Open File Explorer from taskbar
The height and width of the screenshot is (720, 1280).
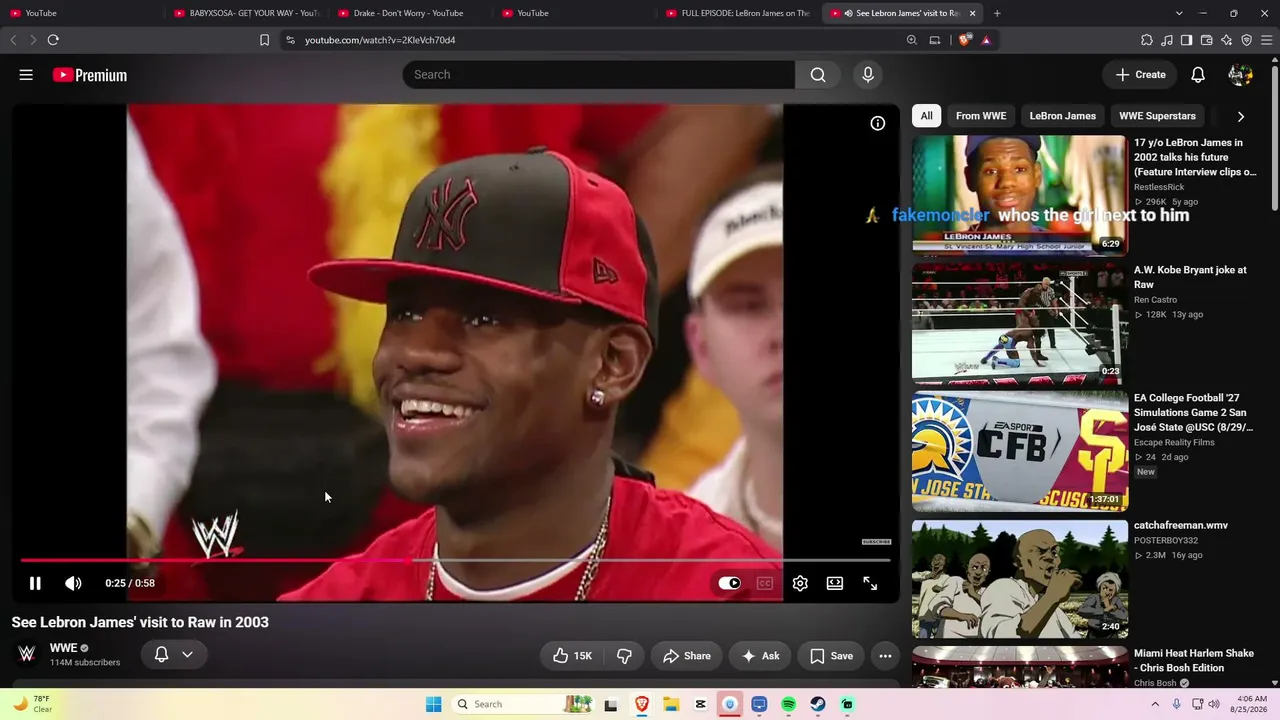click(671, 704)
